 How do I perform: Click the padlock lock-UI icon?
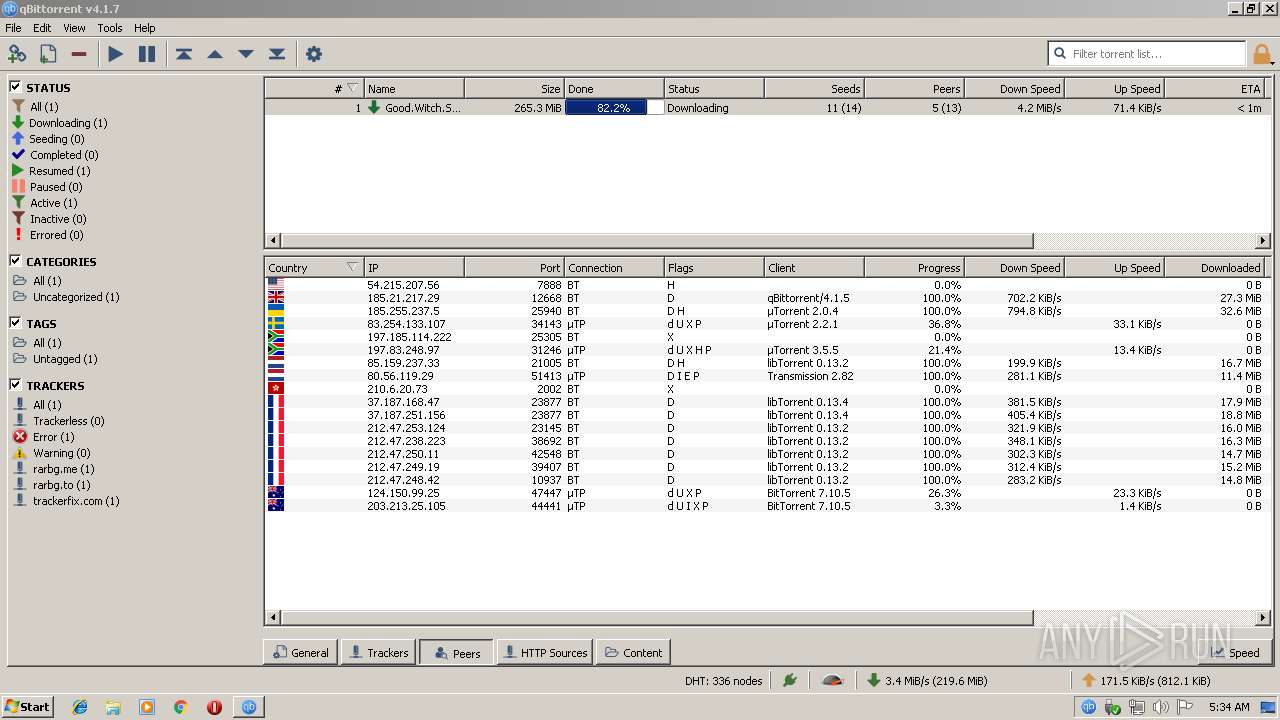(x=1262, y=54)
